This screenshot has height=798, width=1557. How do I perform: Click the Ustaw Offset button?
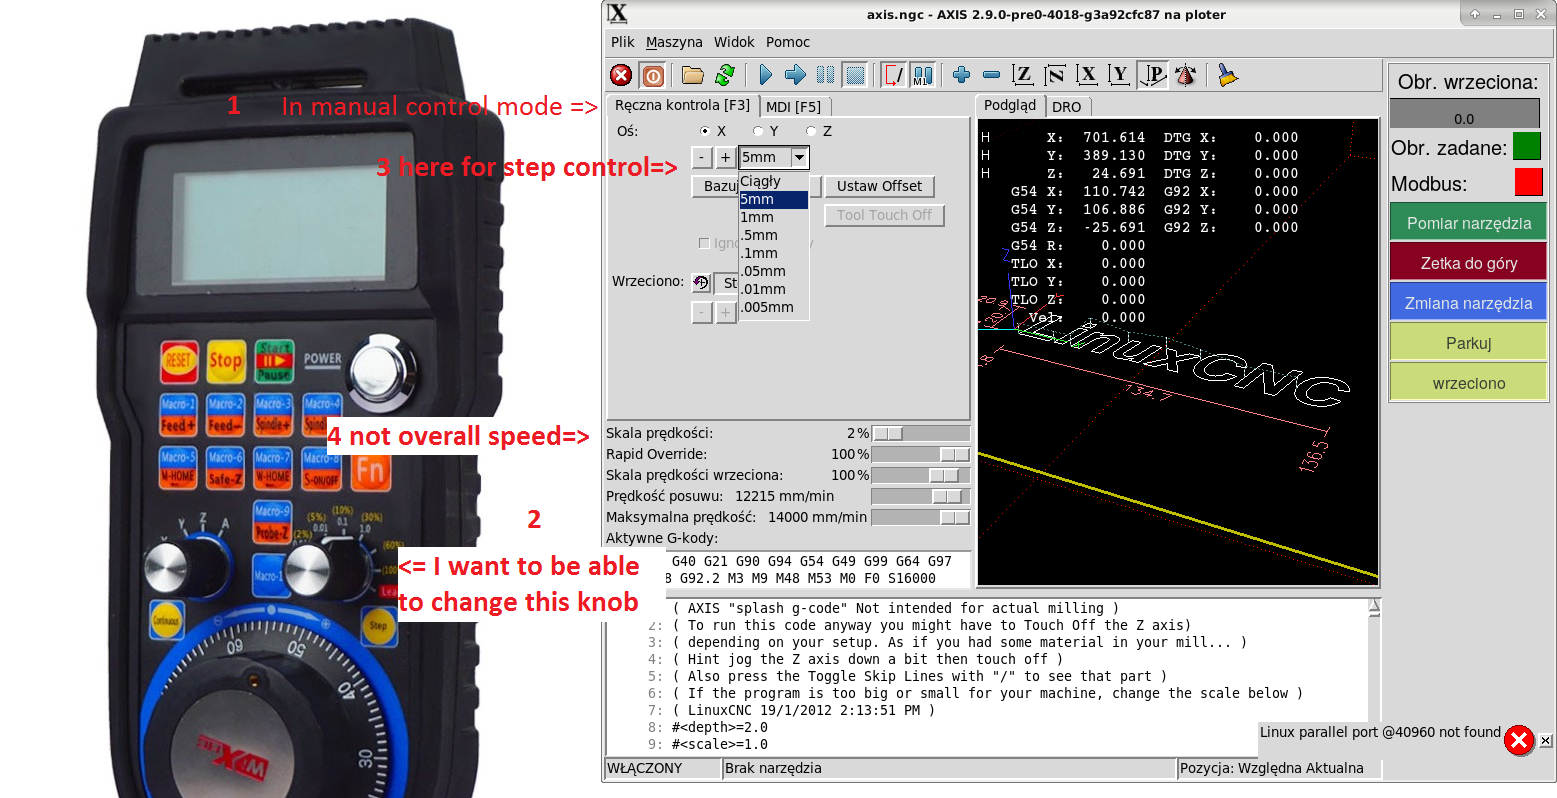coord(880,186)
